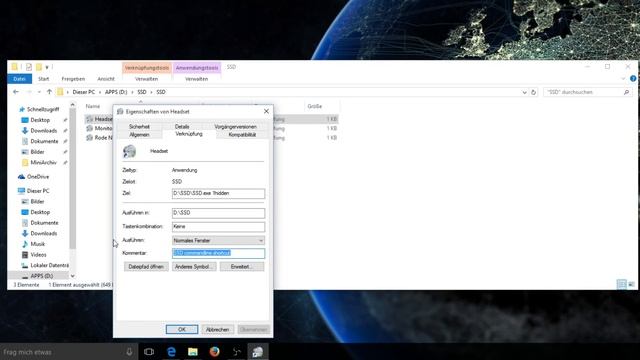Open the Datei ribbon tab
This screenshot has width=640, height=360.
coord(20,79)
